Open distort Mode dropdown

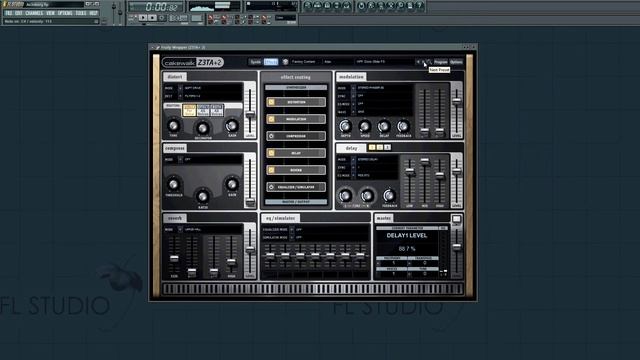click(x=180, y=88)
